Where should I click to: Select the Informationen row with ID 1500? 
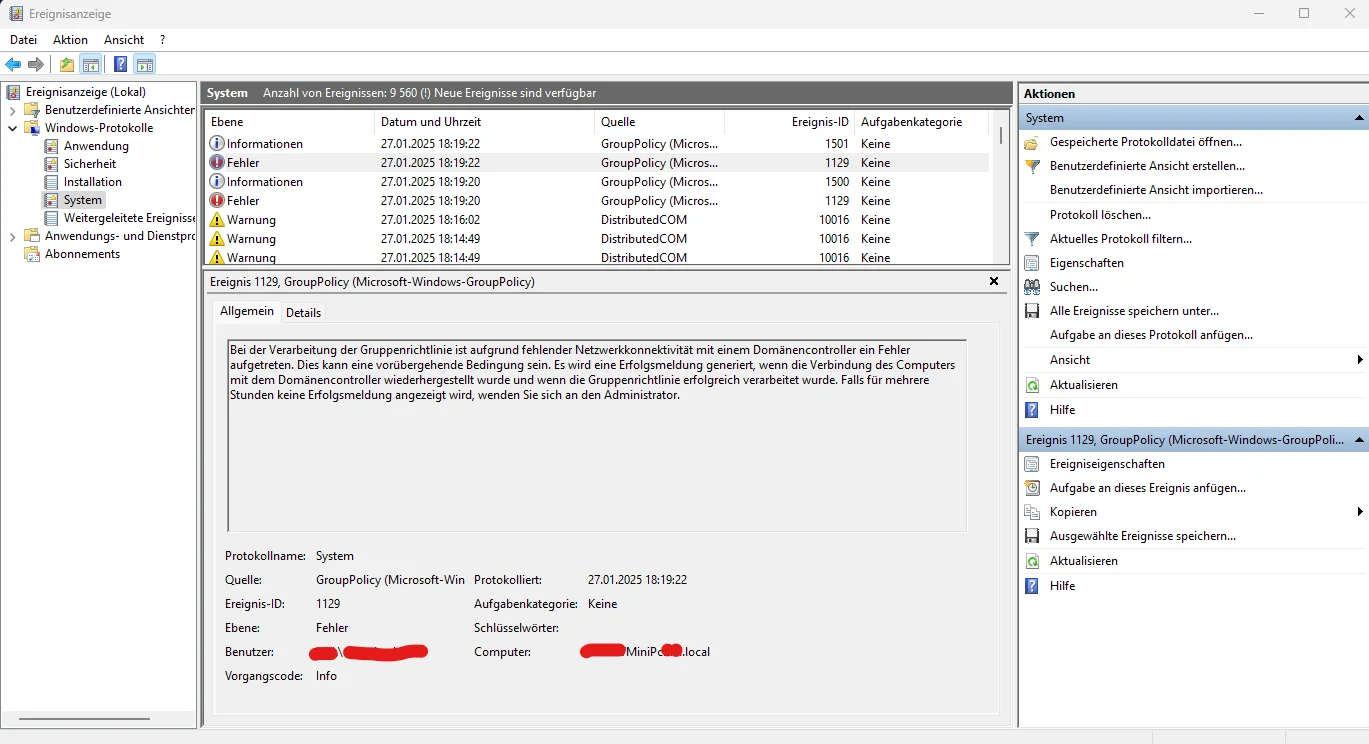tap(597, 182)
